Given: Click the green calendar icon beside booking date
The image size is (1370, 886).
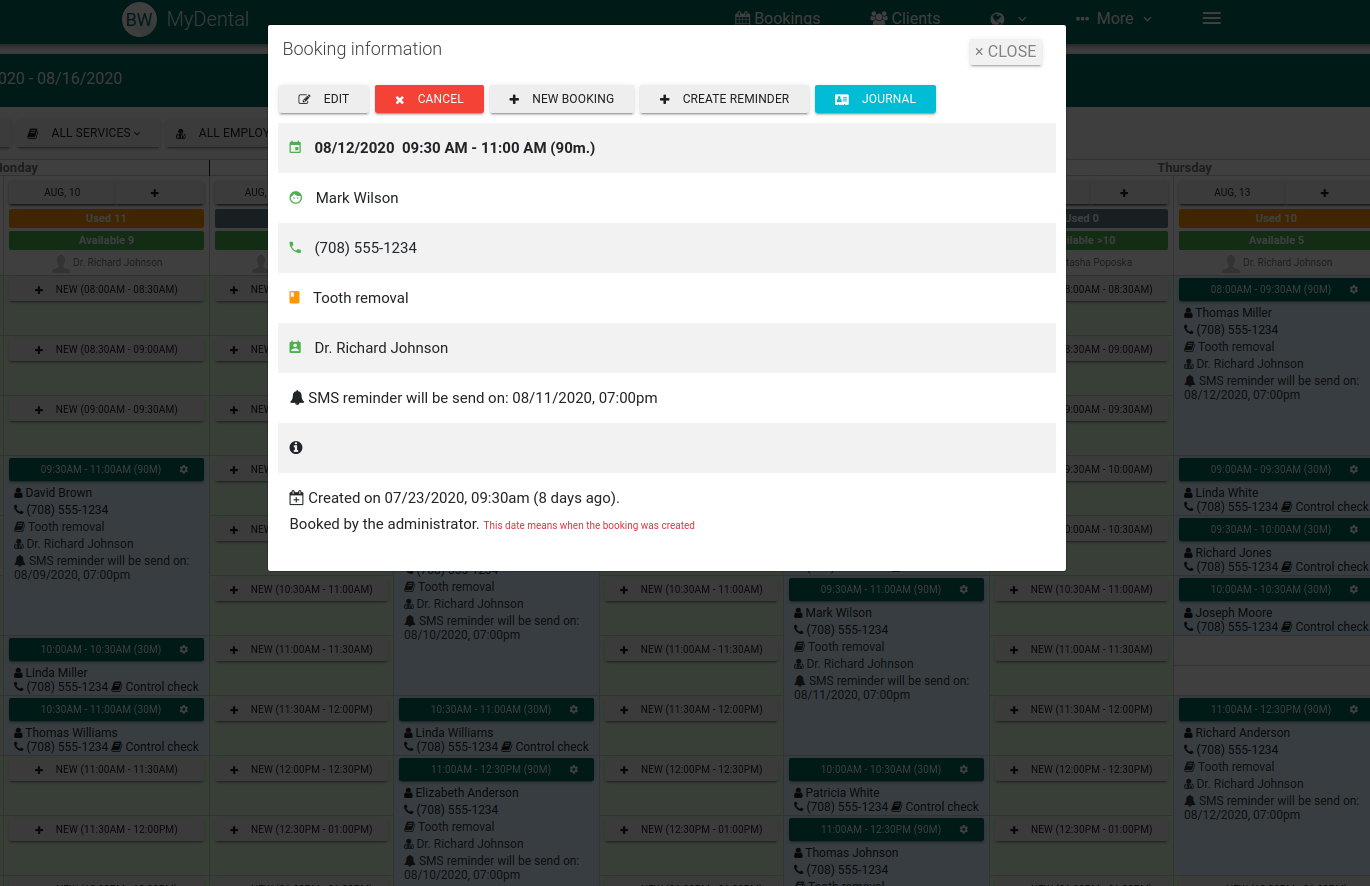Looking at the screenshot, I should coord(295,148).
